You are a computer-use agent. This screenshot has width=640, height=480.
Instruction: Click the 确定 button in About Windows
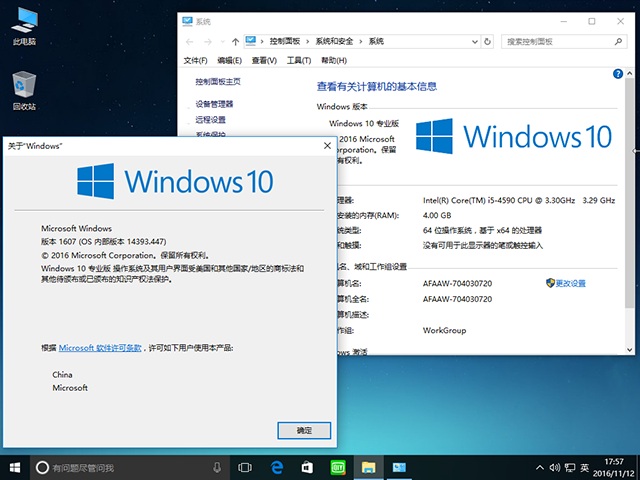click(304, 430)
